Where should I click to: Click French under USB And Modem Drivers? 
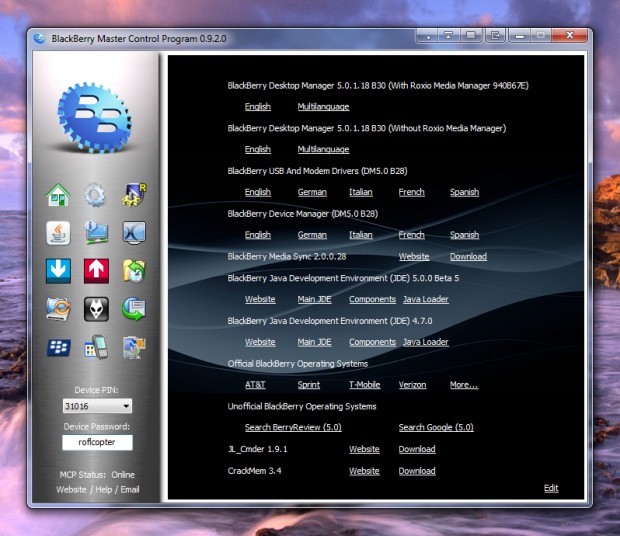pyautogui.click(x=412, y=192)
